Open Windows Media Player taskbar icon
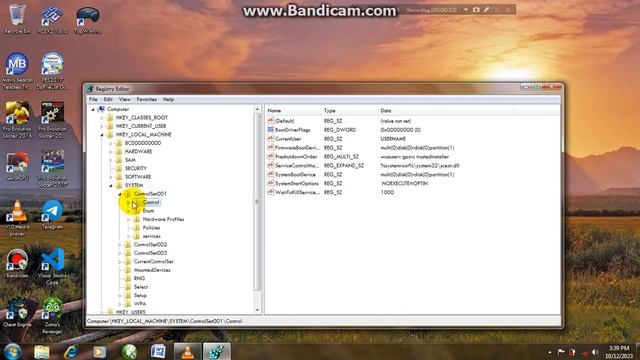 100,351
